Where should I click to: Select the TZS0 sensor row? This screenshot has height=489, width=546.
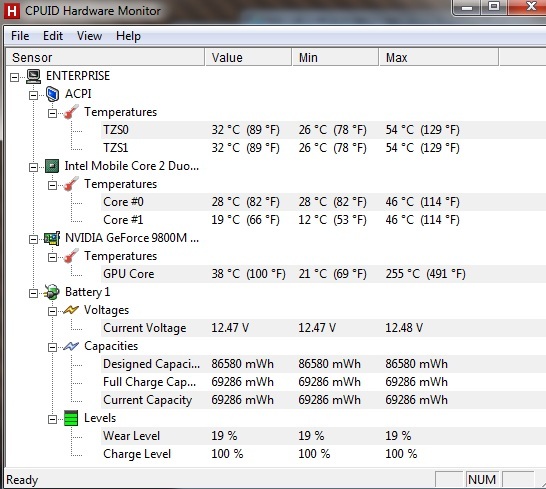(323, 130)
